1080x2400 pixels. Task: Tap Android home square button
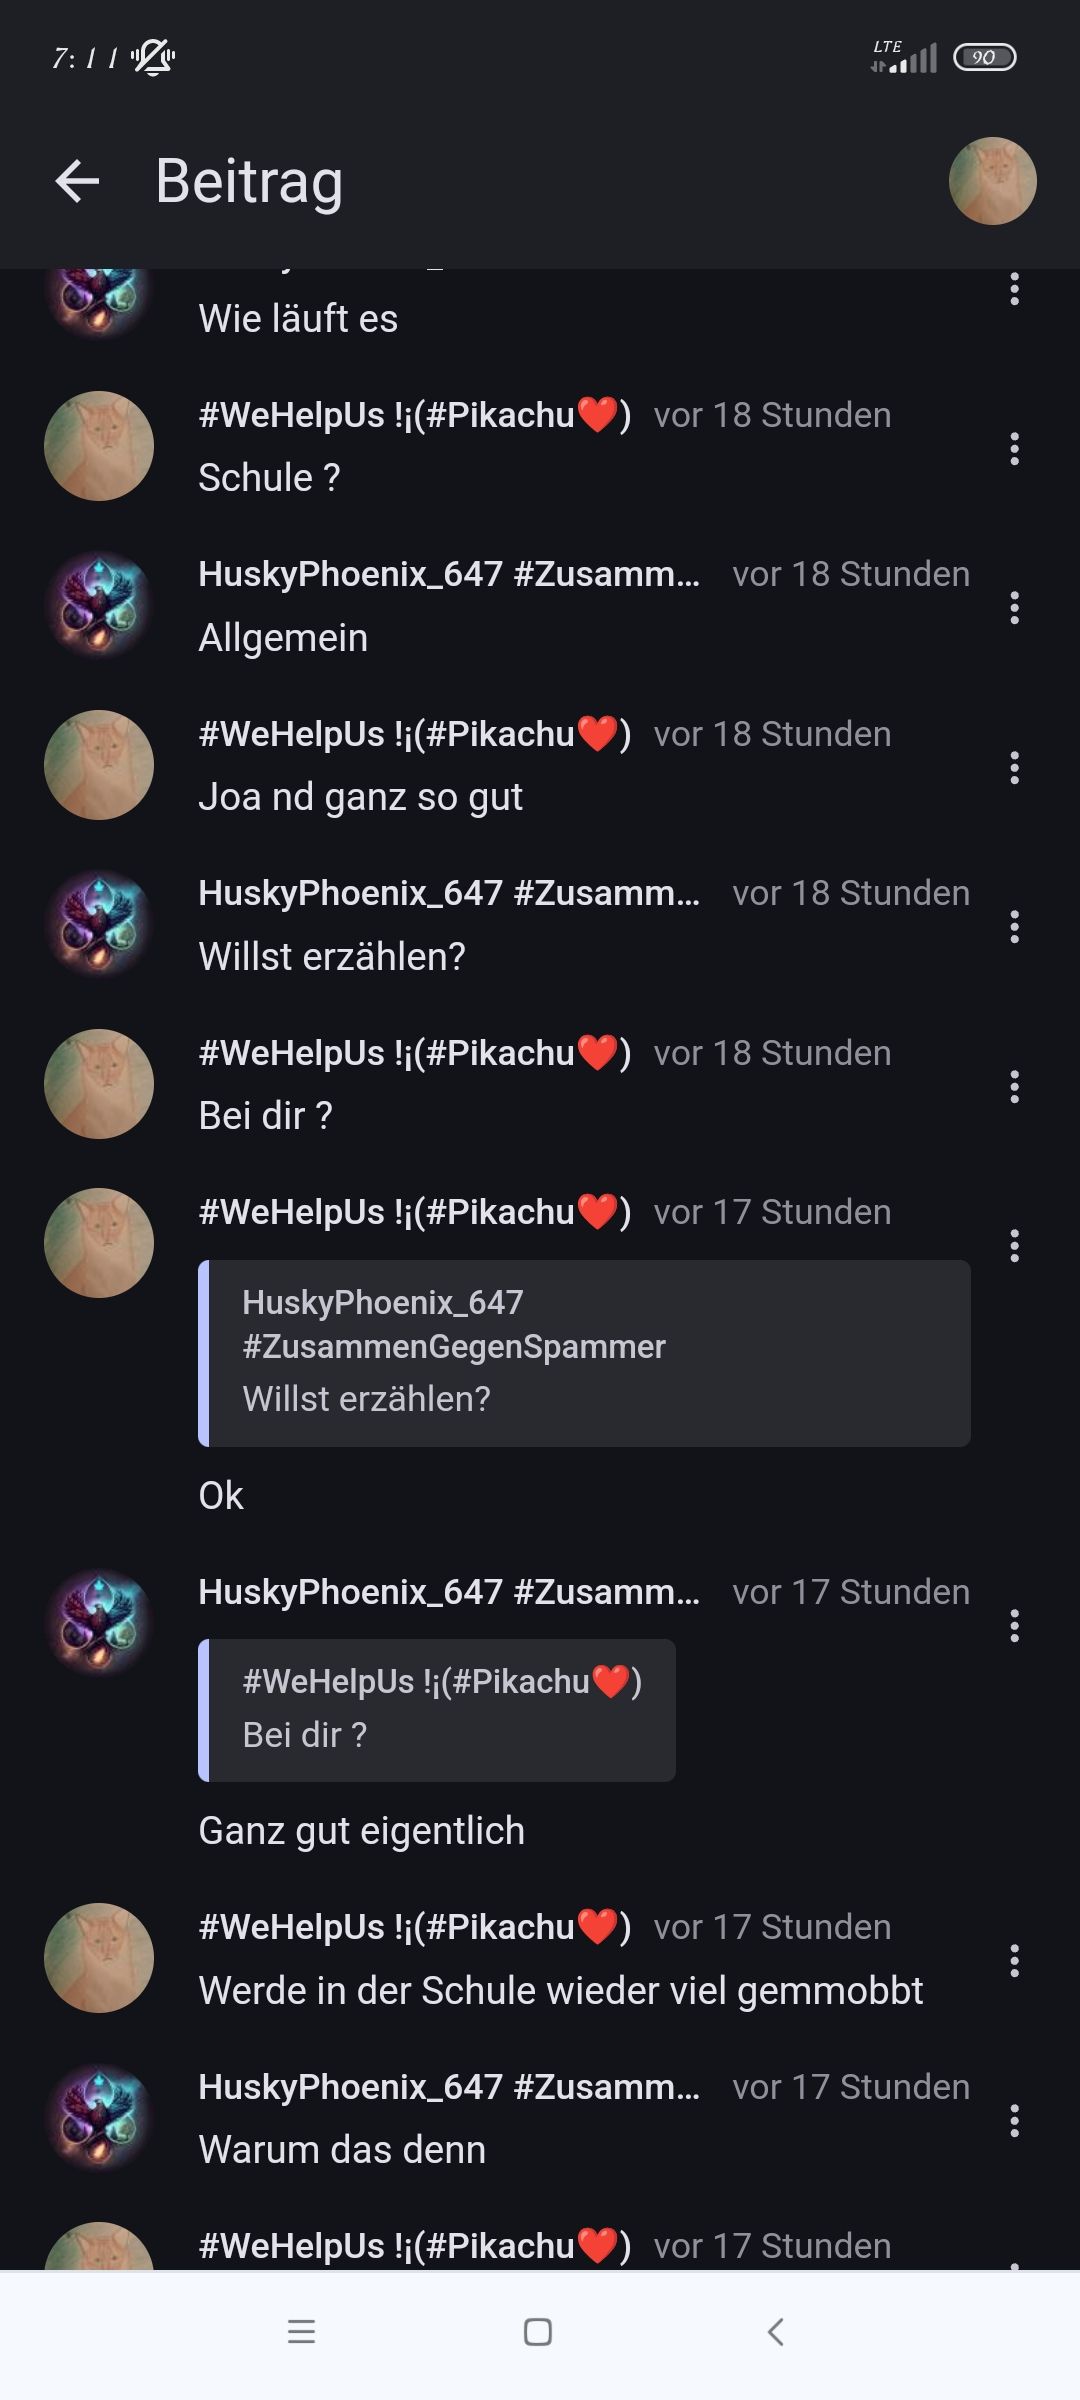click(x=538, y=2332)
